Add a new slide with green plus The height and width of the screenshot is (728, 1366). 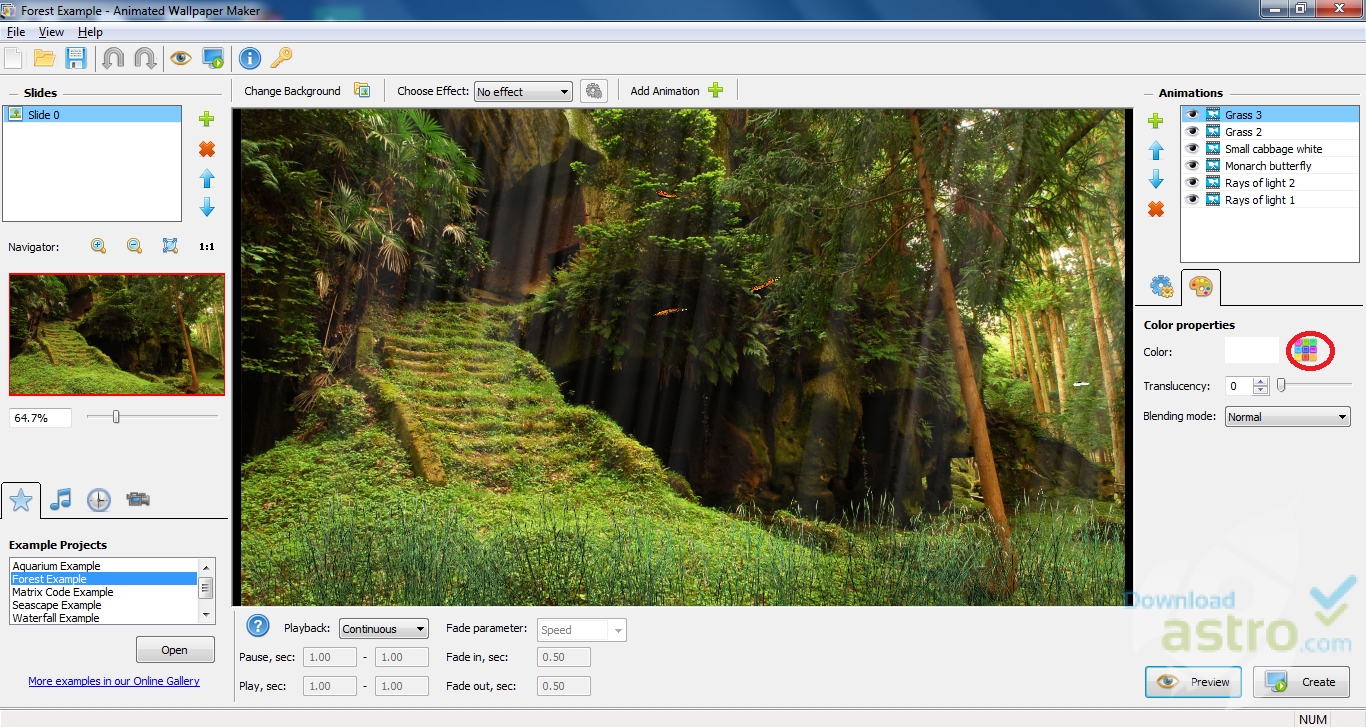[x=207, y=119]
